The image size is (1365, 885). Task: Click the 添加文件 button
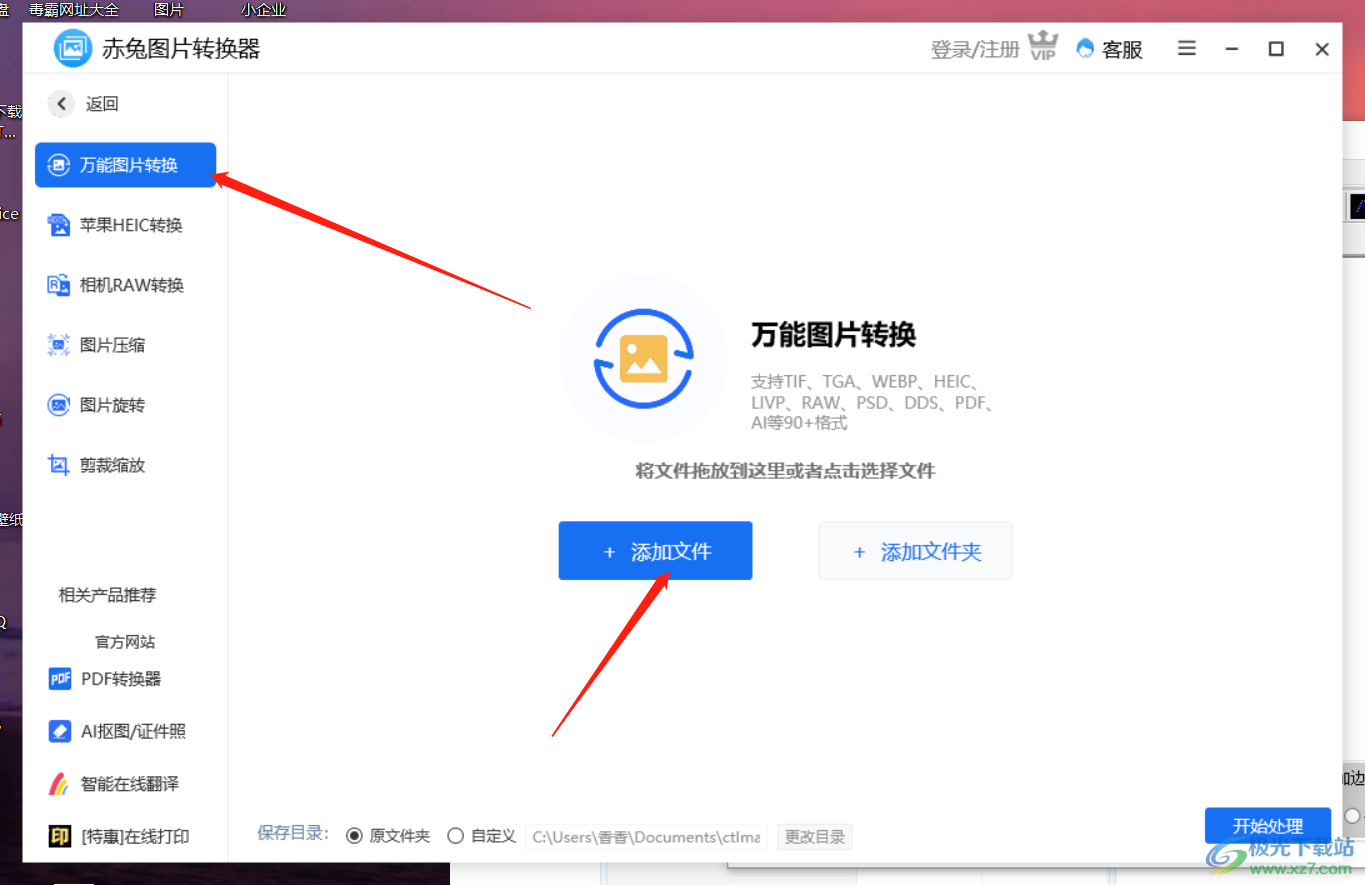tap(655, 550)
